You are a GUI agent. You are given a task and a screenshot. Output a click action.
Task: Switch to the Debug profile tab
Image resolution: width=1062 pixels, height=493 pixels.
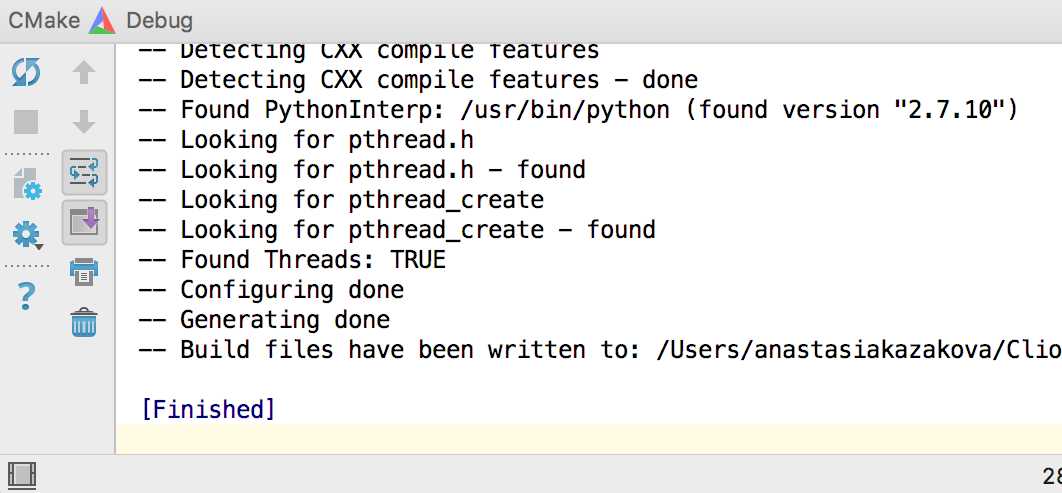pyautogui.click(x=159, y=20)
